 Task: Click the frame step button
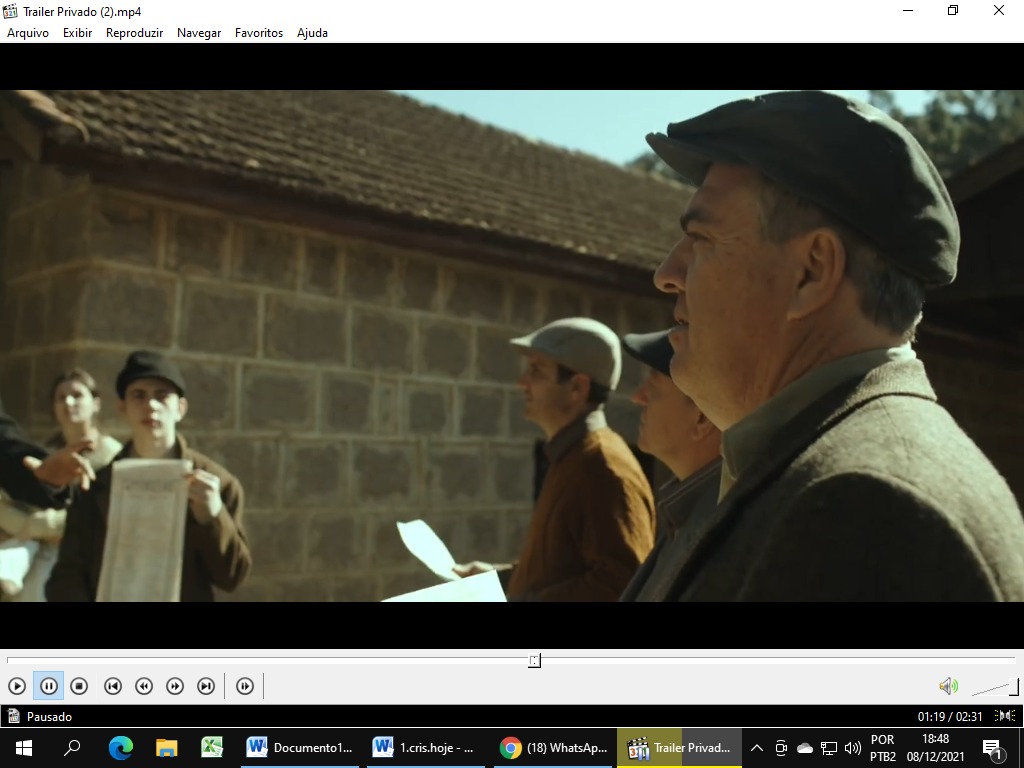(245, 686)
